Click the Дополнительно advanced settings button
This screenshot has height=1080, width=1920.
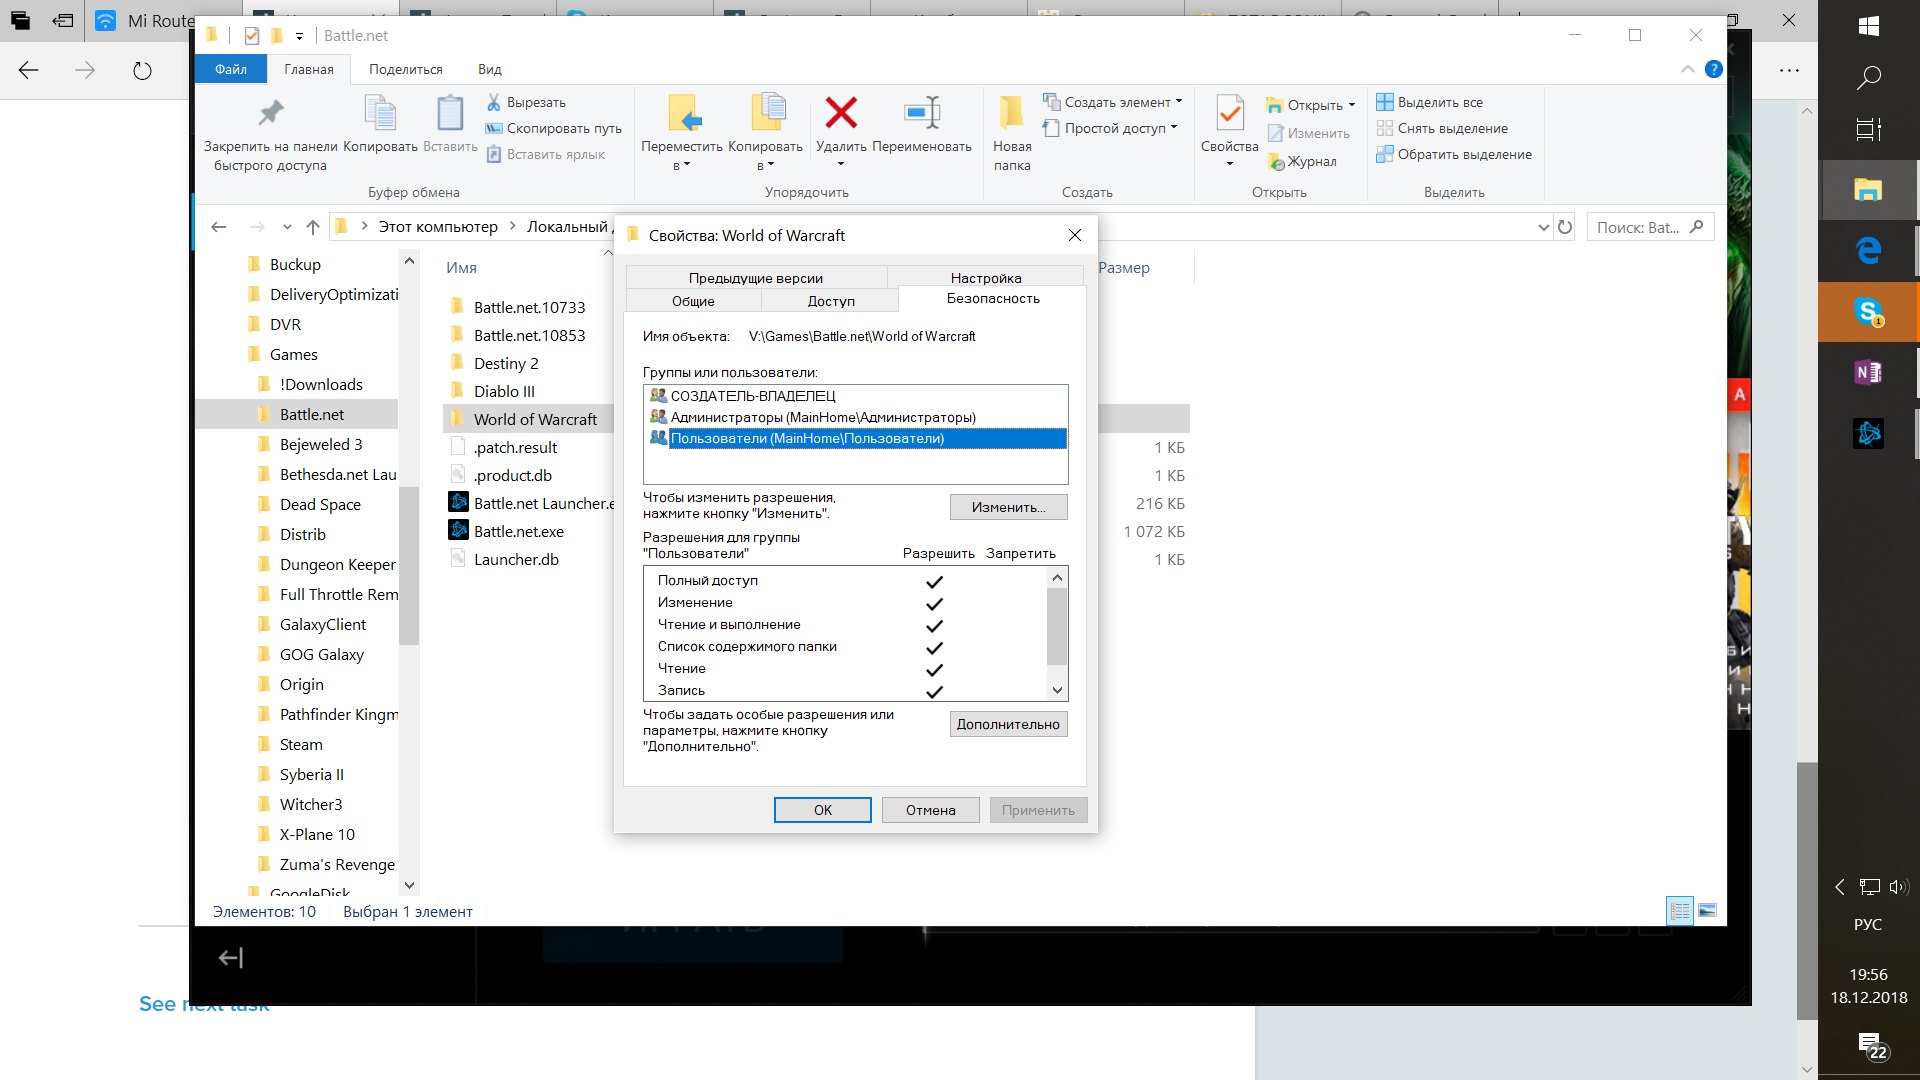1006,723
